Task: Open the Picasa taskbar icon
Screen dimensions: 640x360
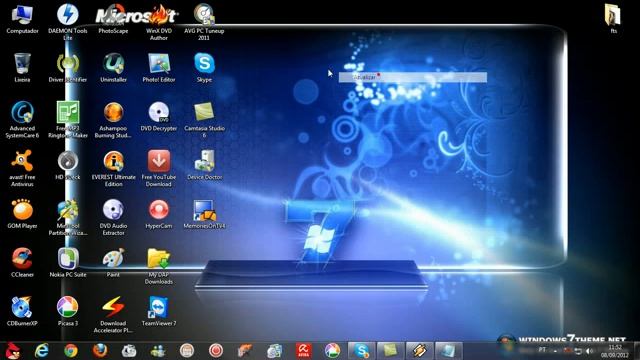Action: (x=332, y=351)
